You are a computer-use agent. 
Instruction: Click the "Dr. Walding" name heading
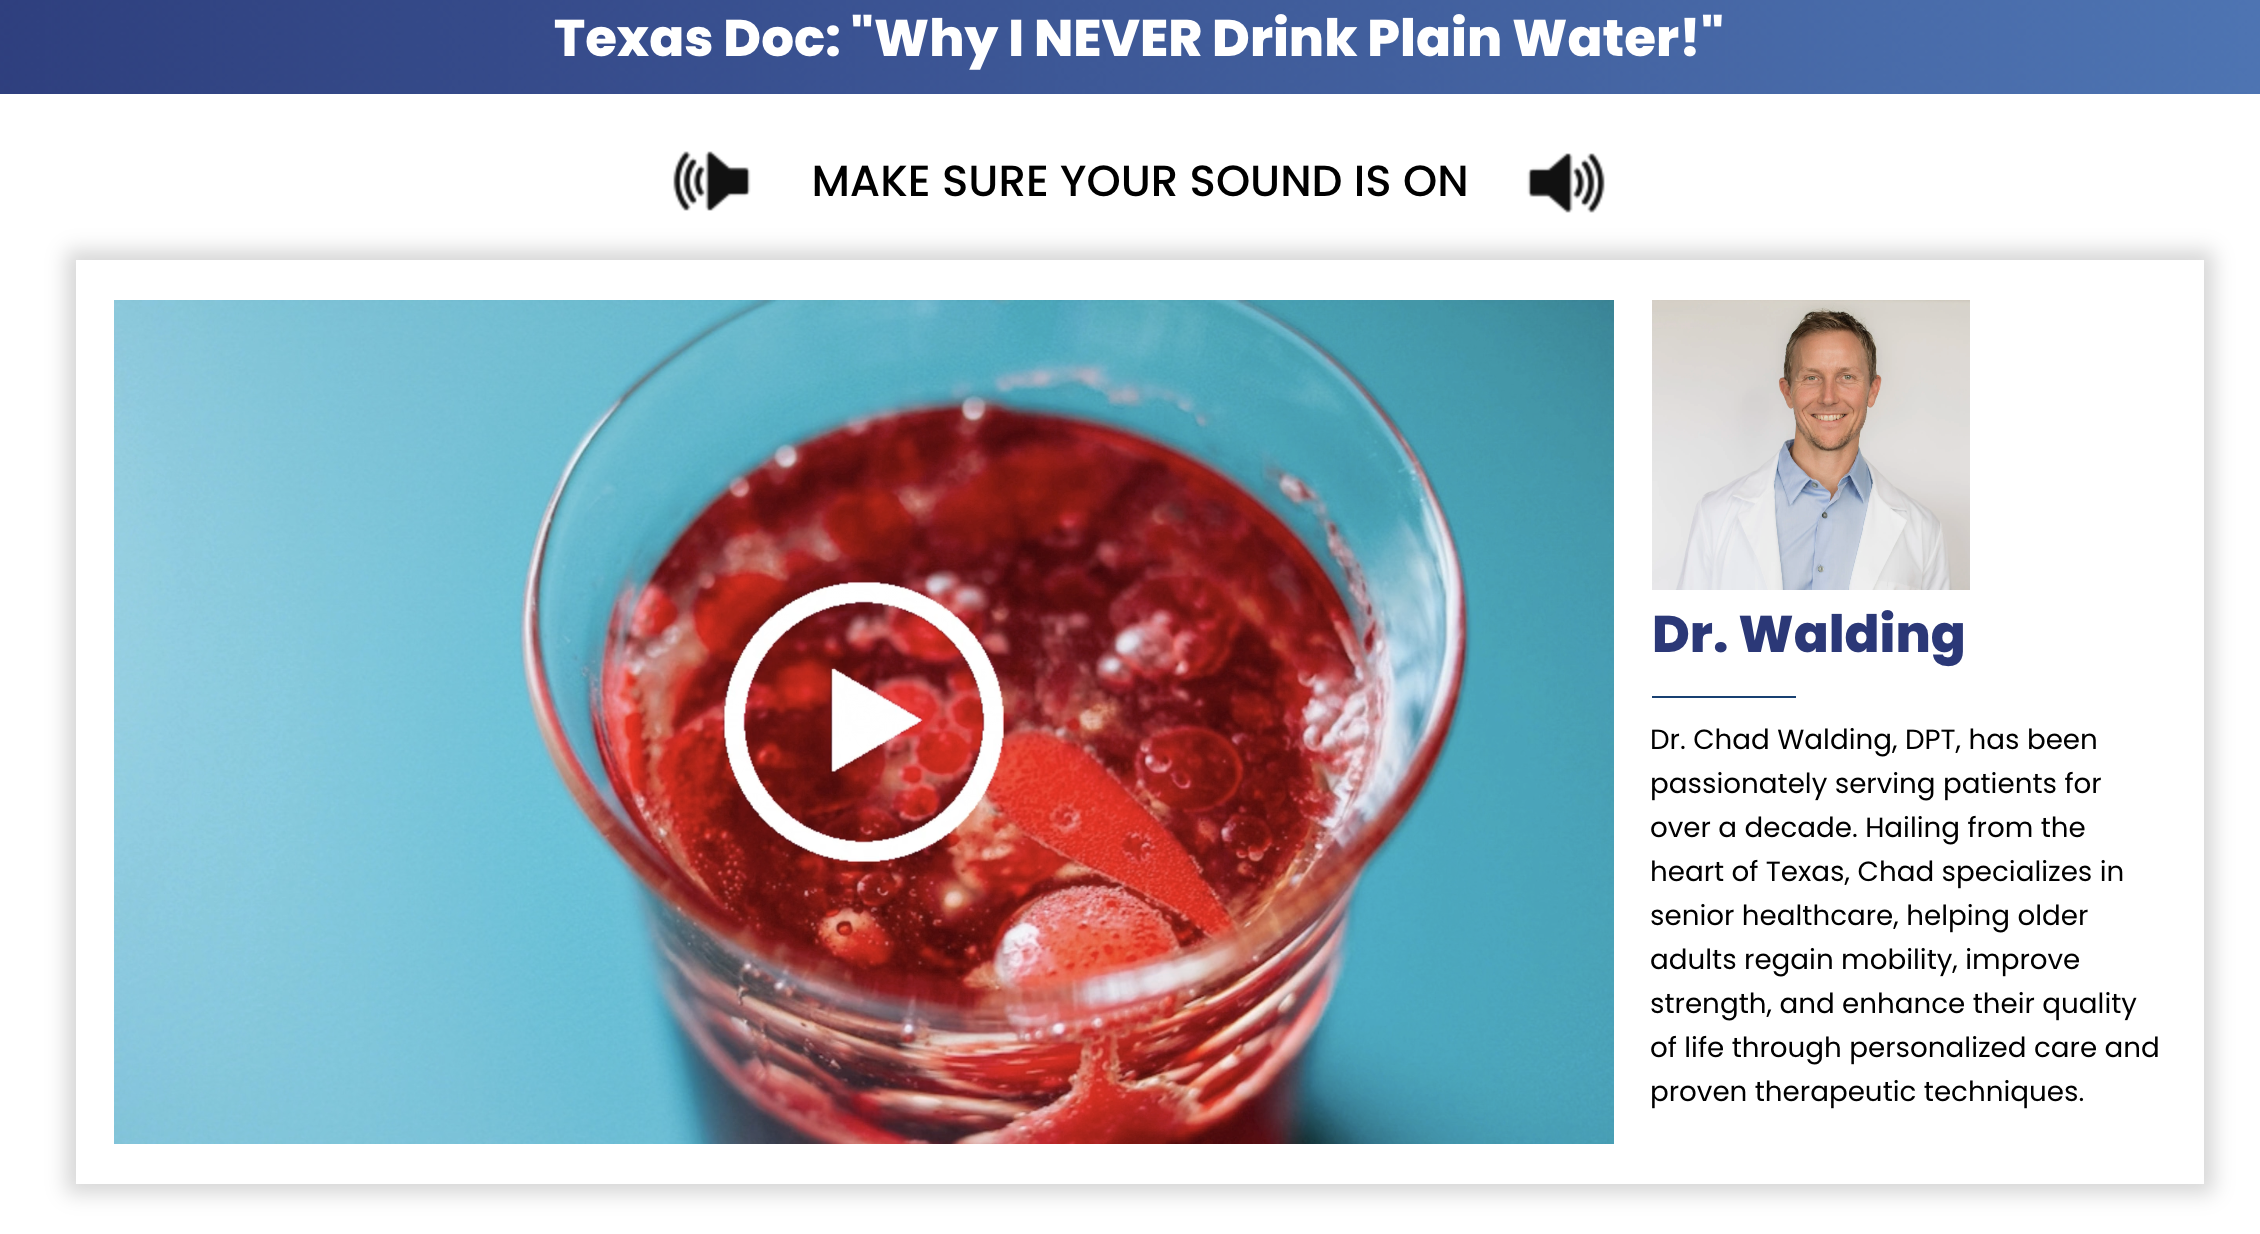click(x=1808, y=634)
